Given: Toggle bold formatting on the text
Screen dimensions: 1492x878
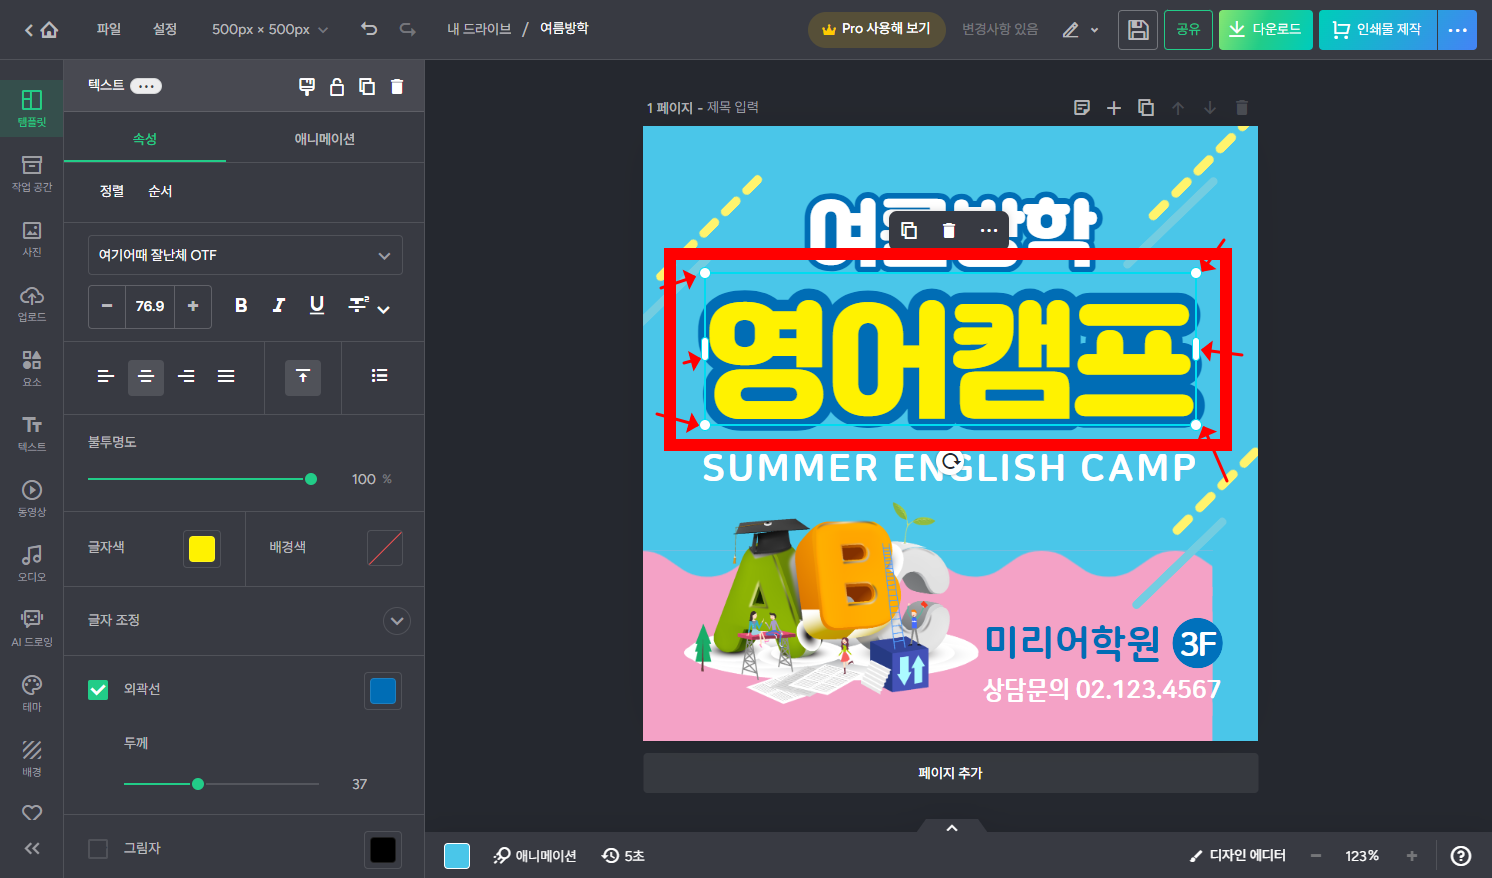Looking at the screenshot, I should click(240, 306).
